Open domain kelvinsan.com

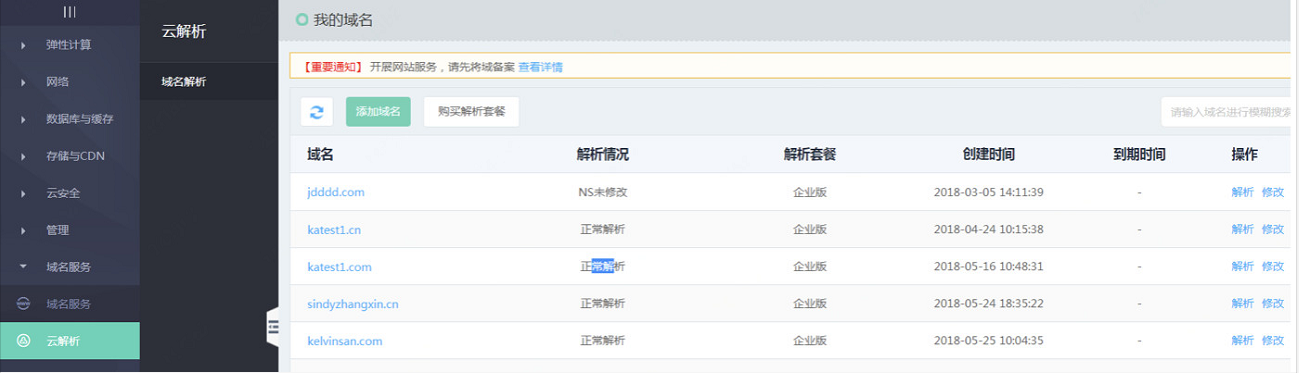click(345, 341)
